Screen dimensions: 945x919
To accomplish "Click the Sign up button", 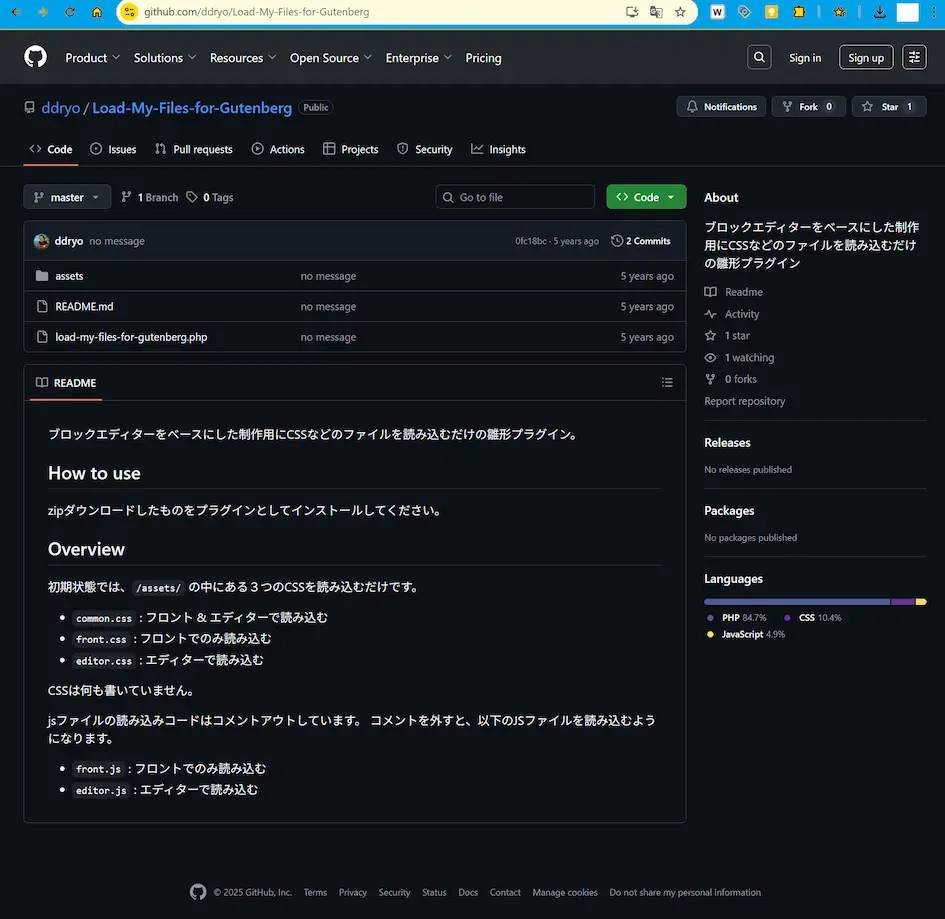I will tap(866, 57).
